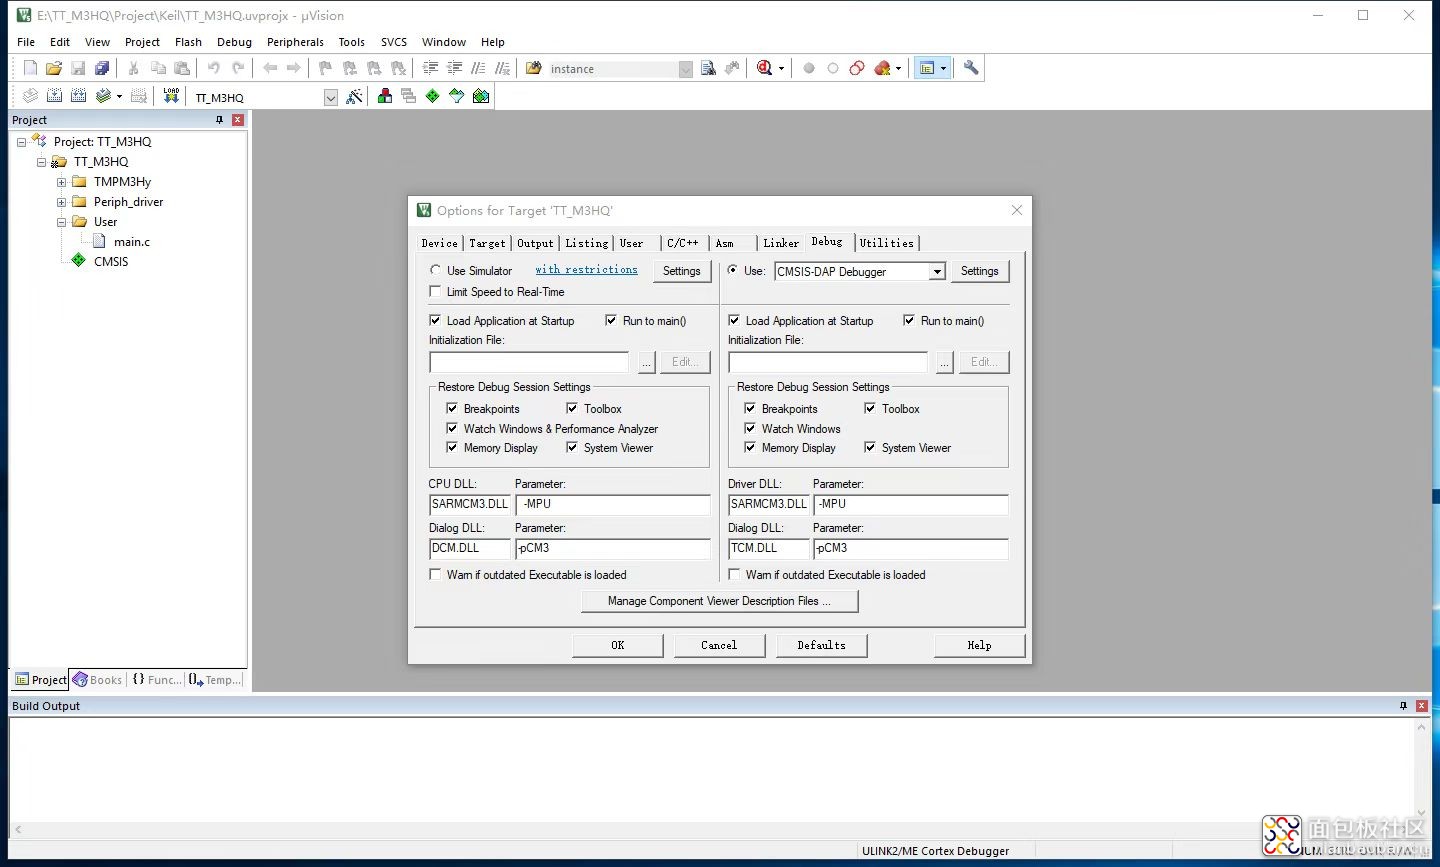This screenshot has height=867, width=1440.
Task: Pin the Project panel with pushpin icon
Action: (x=219, y=119)
